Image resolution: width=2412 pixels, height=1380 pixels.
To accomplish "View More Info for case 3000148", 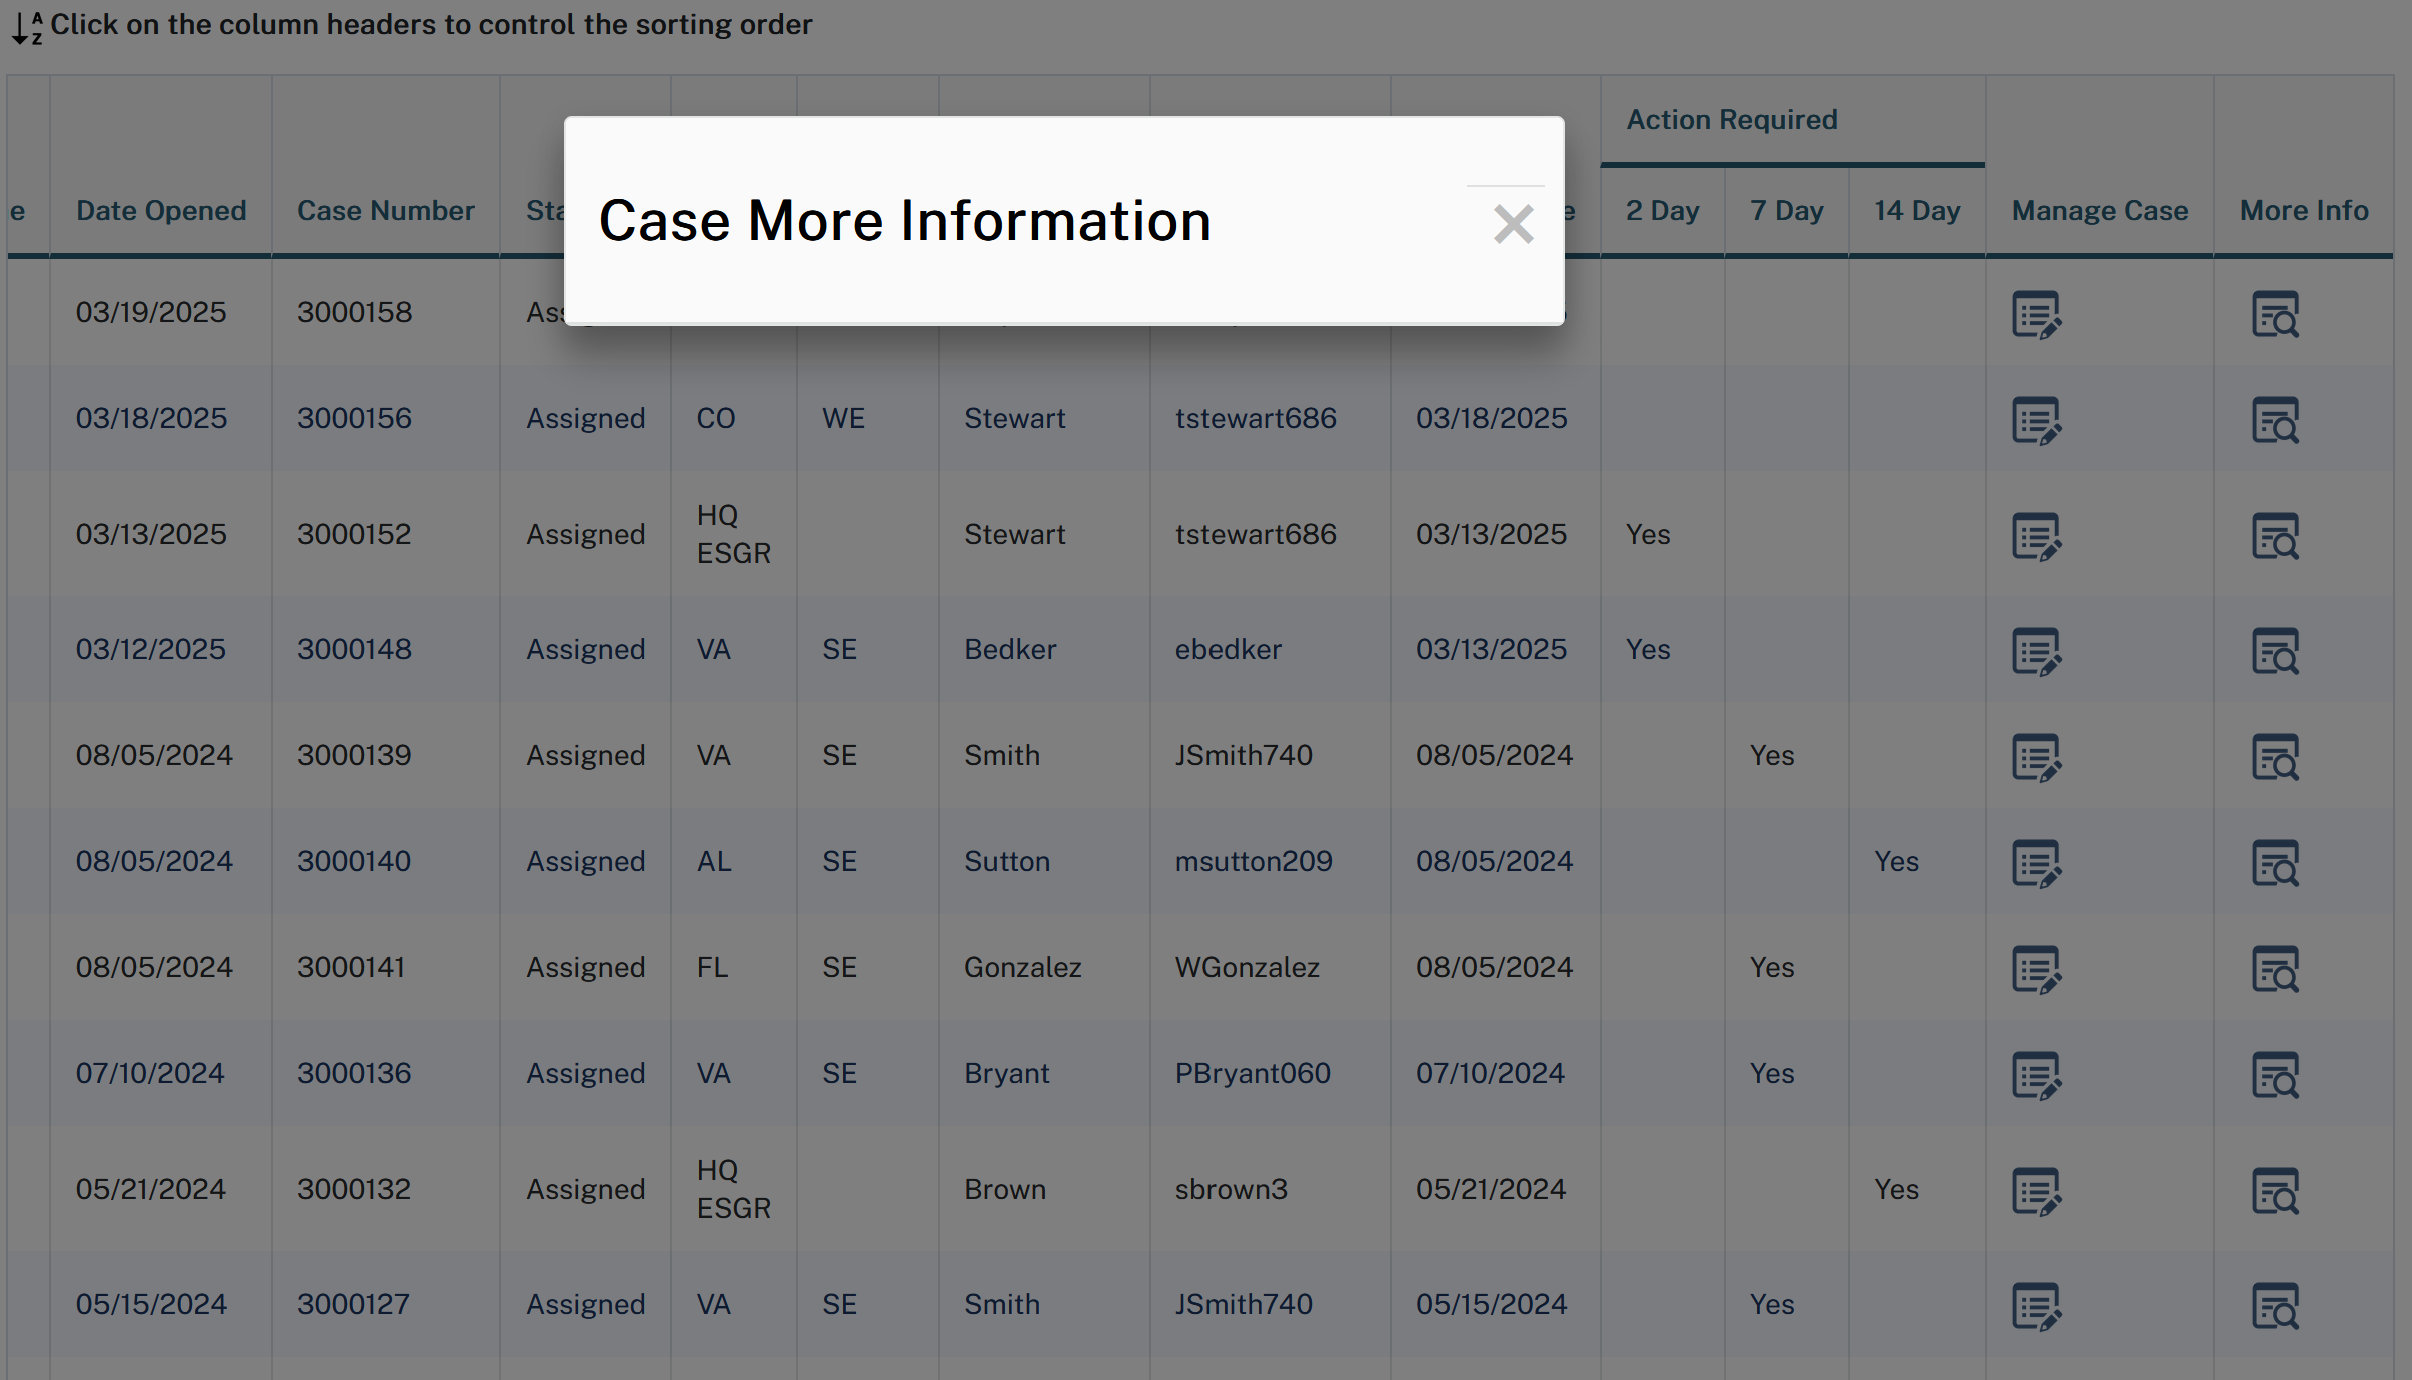I will 2275,652.
